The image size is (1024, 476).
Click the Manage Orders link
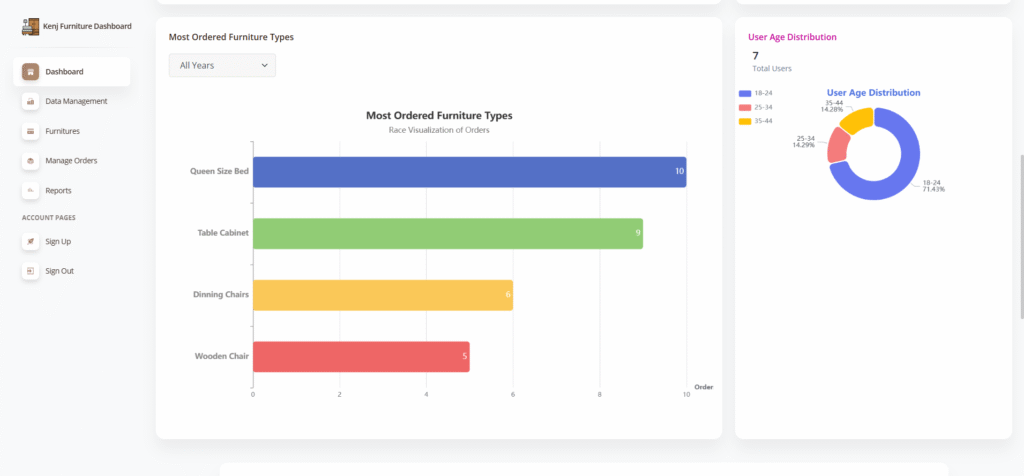point(71,160)
